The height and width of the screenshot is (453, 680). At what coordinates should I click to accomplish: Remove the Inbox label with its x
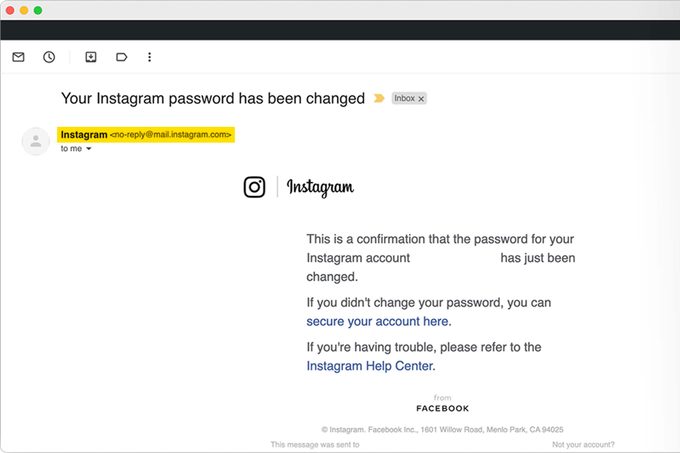pyautogui.click(x=421, y=99)
